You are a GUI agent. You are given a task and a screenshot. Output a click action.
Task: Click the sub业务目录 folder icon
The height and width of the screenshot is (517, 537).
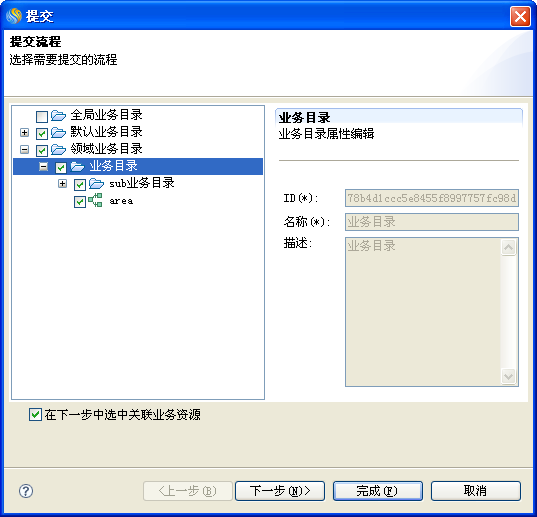[x=96, y=184]
